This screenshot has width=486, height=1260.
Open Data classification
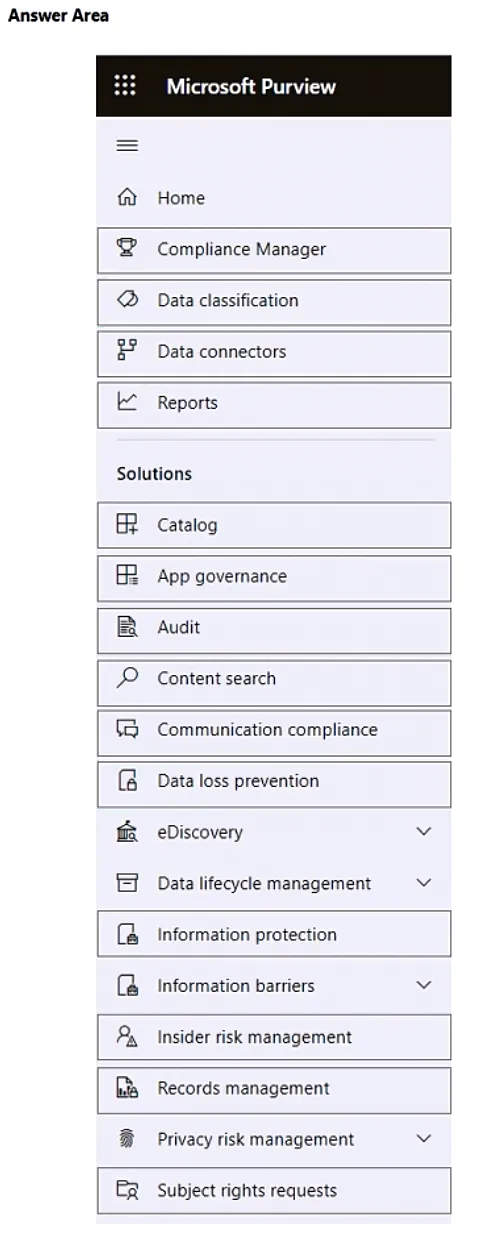[x=274, y=301]
